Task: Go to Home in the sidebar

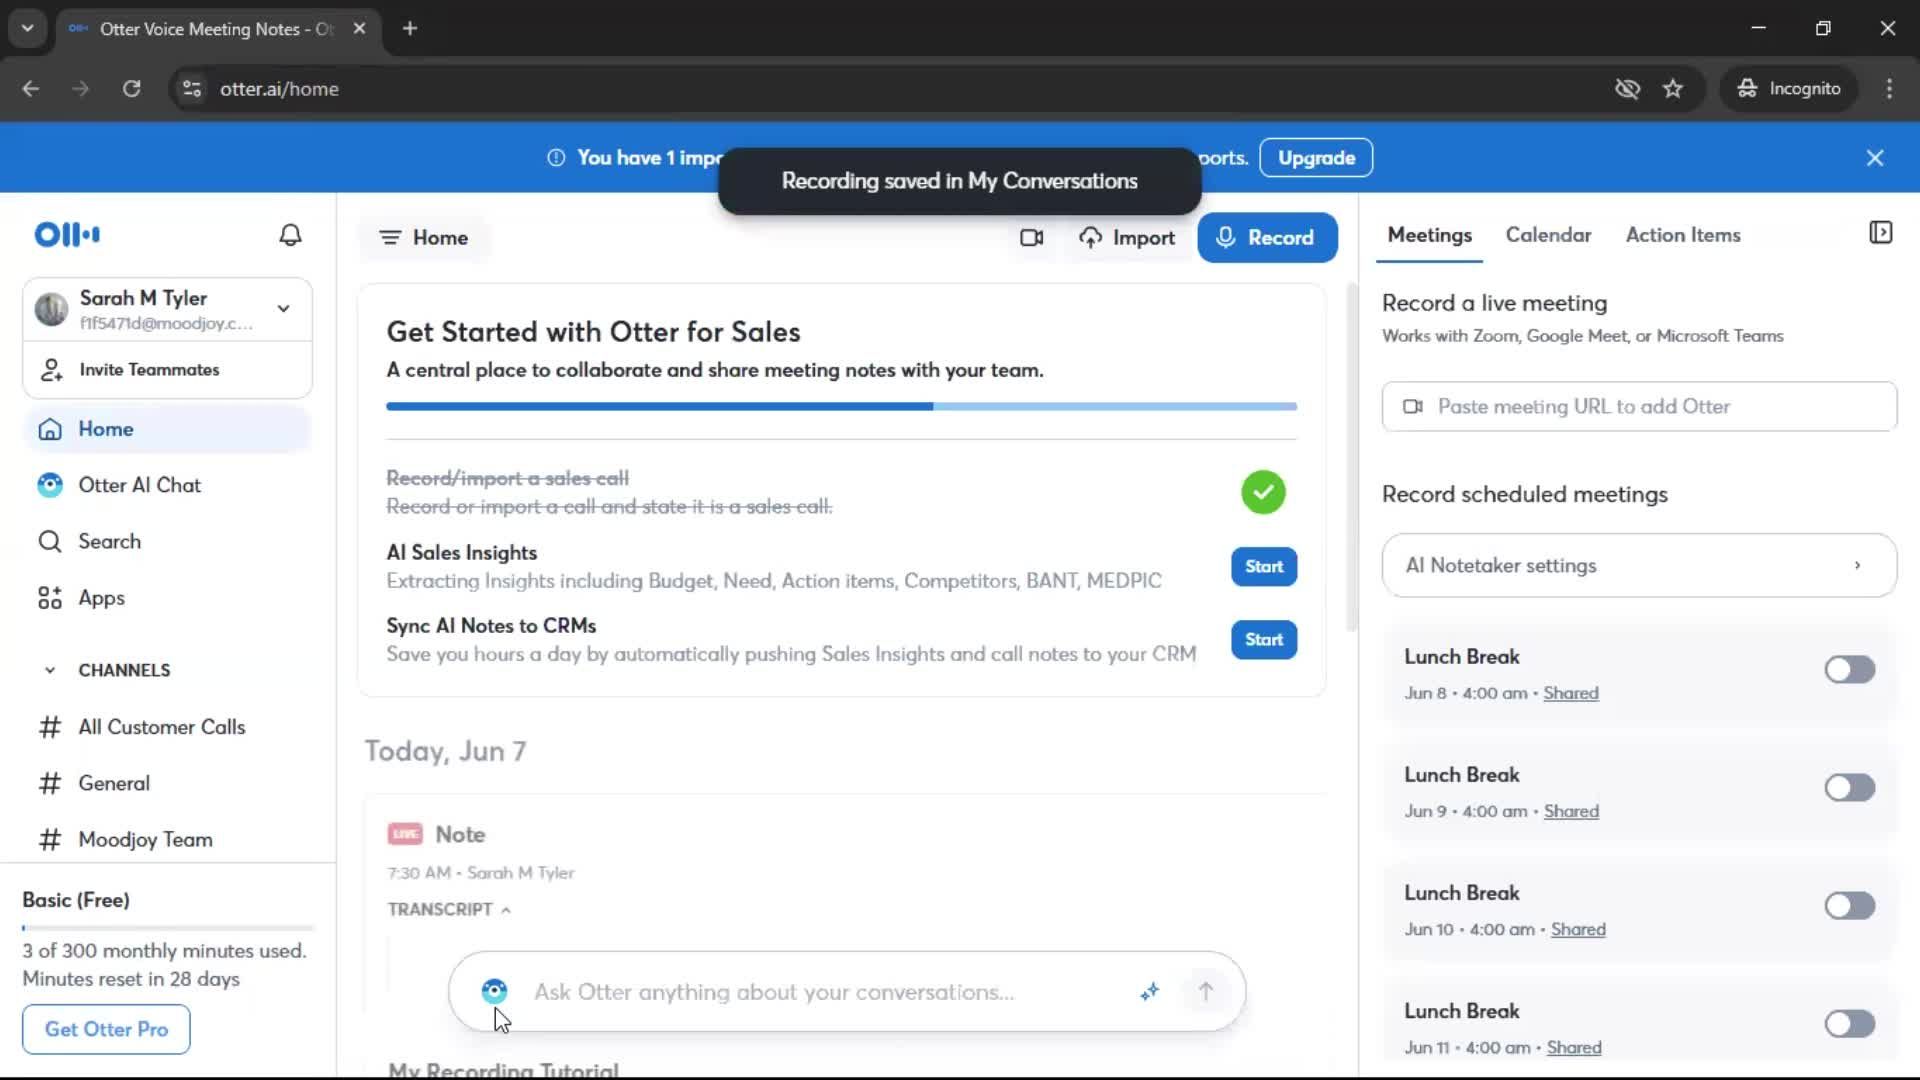Action: point(167,429)
